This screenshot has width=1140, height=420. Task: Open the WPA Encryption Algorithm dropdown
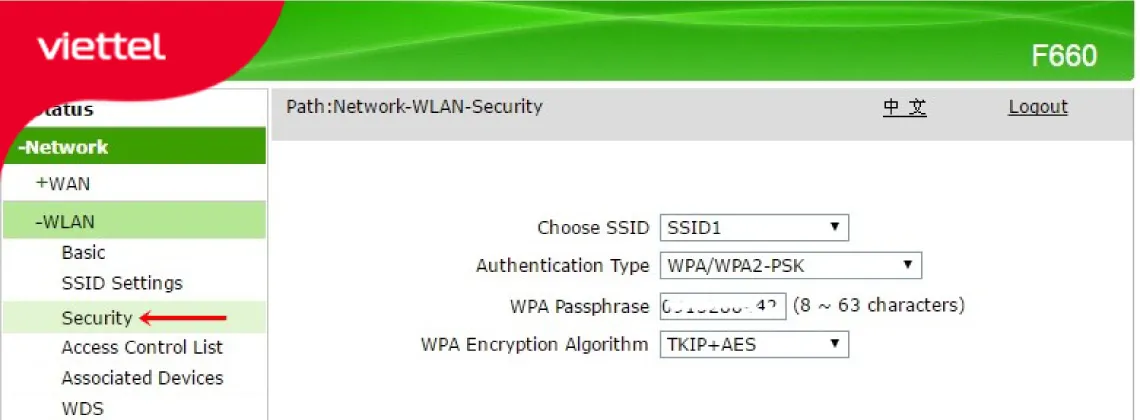click(x=754, y=345)
